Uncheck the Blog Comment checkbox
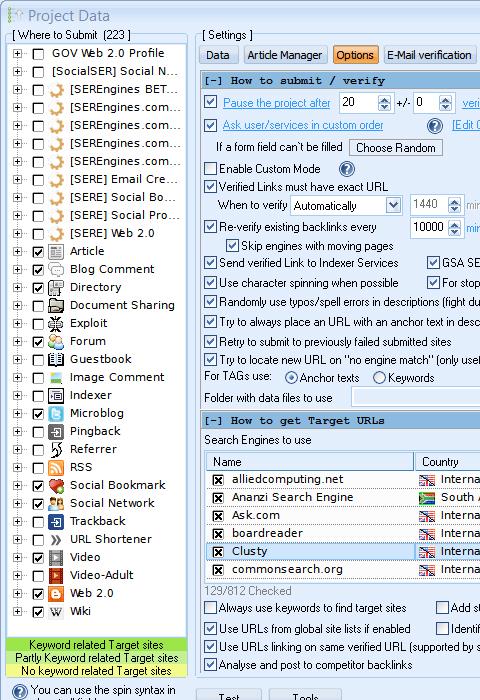Screen dimensions: 480x700 click(38, 270)
